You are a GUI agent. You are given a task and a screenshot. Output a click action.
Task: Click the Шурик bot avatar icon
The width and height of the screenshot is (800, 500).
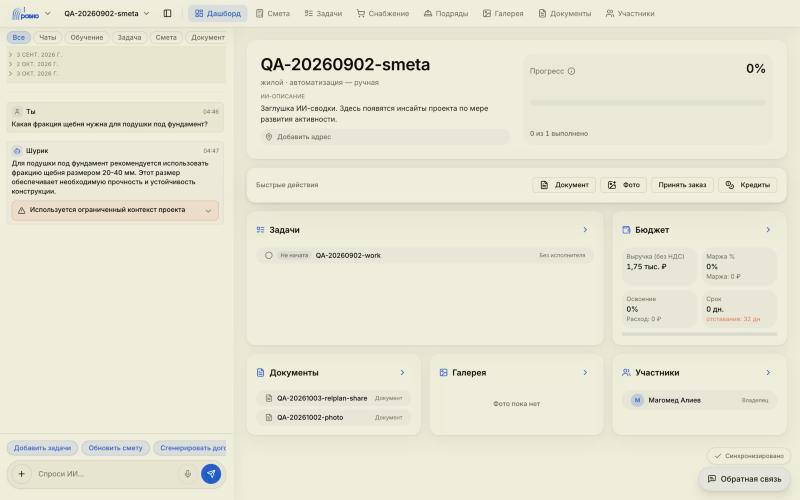(17, 151)
